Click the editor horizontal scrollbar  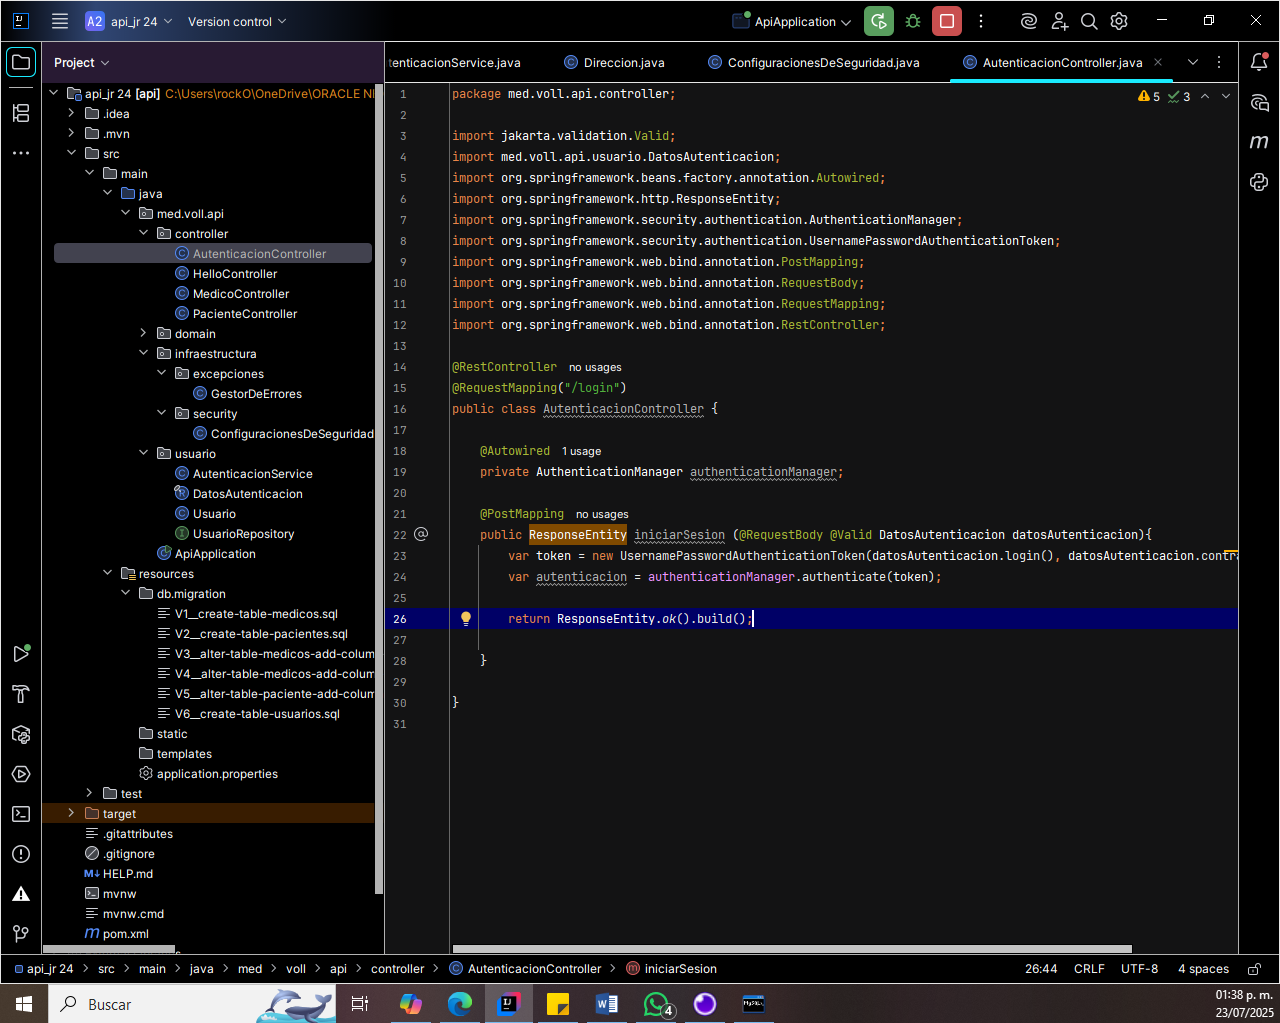pyautogui.click(x=792, y=949)
